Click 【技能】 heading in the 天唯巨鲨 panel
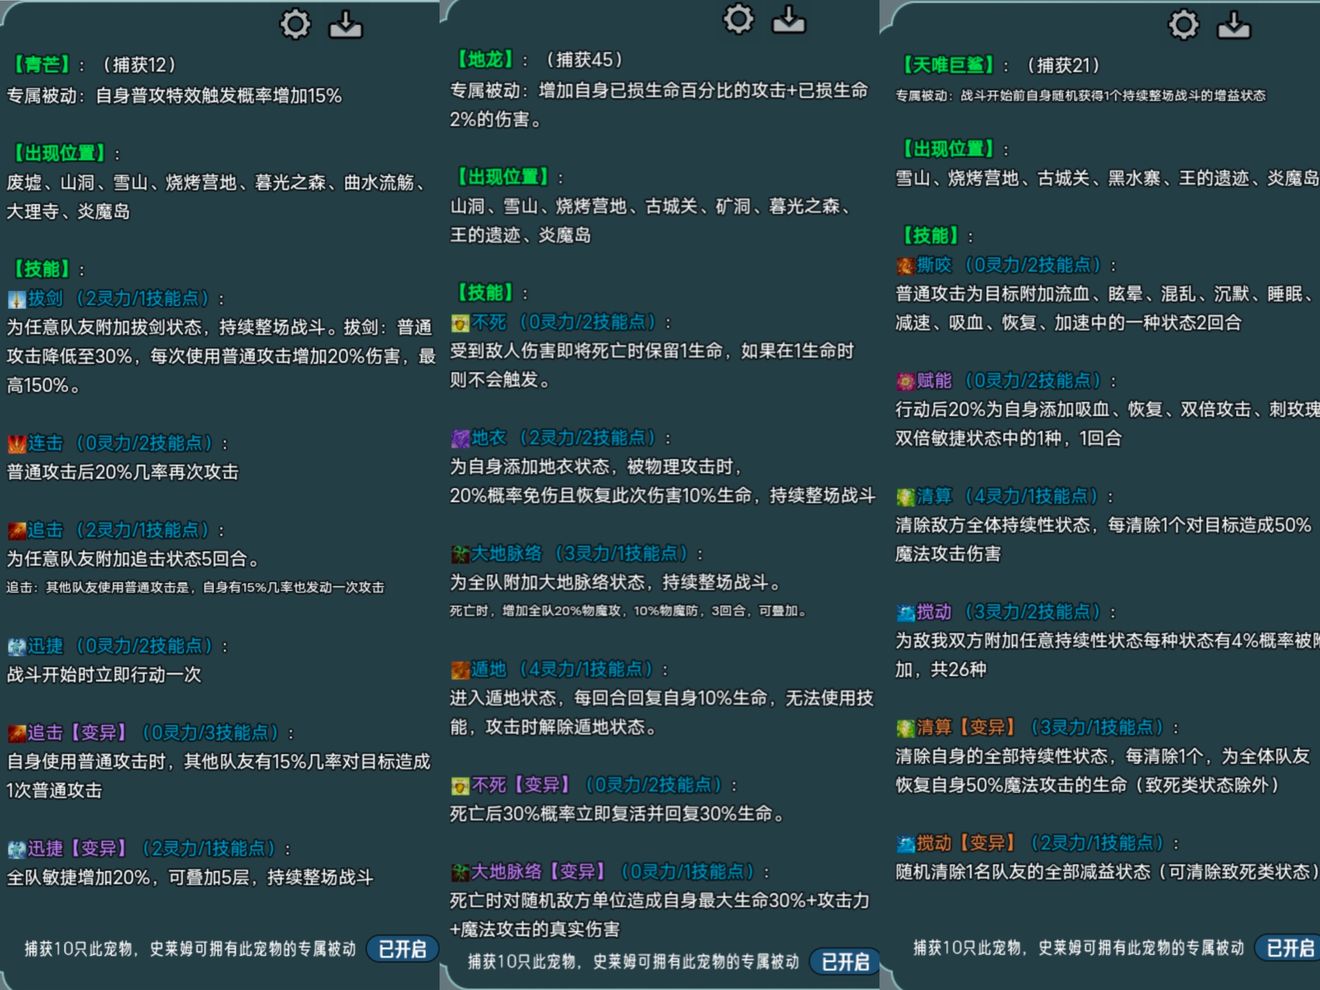This screenshot has width=1320, height=990. pyautogui.click(x=931, y=236)
